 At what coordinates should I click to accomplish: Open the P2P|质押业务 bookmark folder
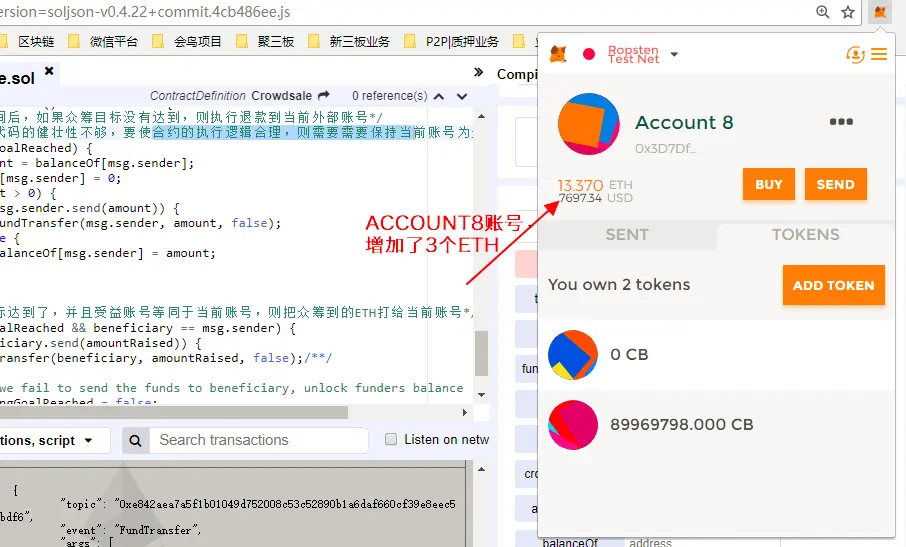coord(451,42)
